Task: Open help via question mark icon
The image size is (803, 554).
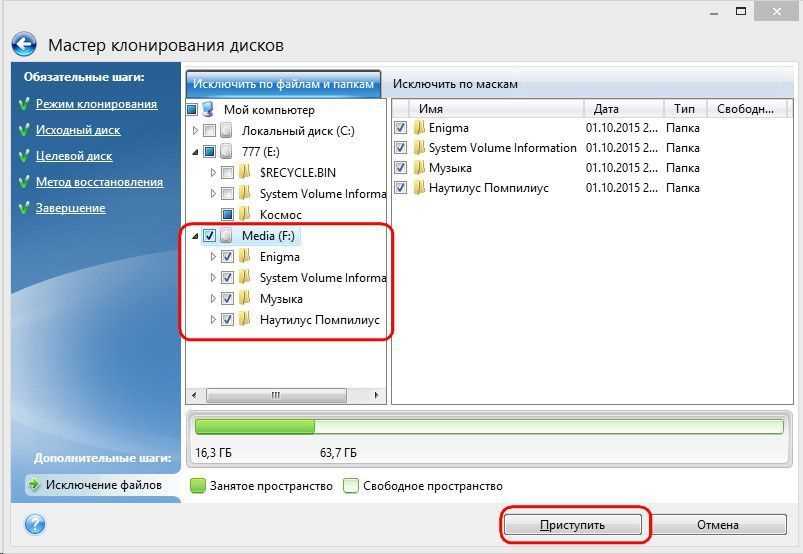Action: tap(34, 524)
